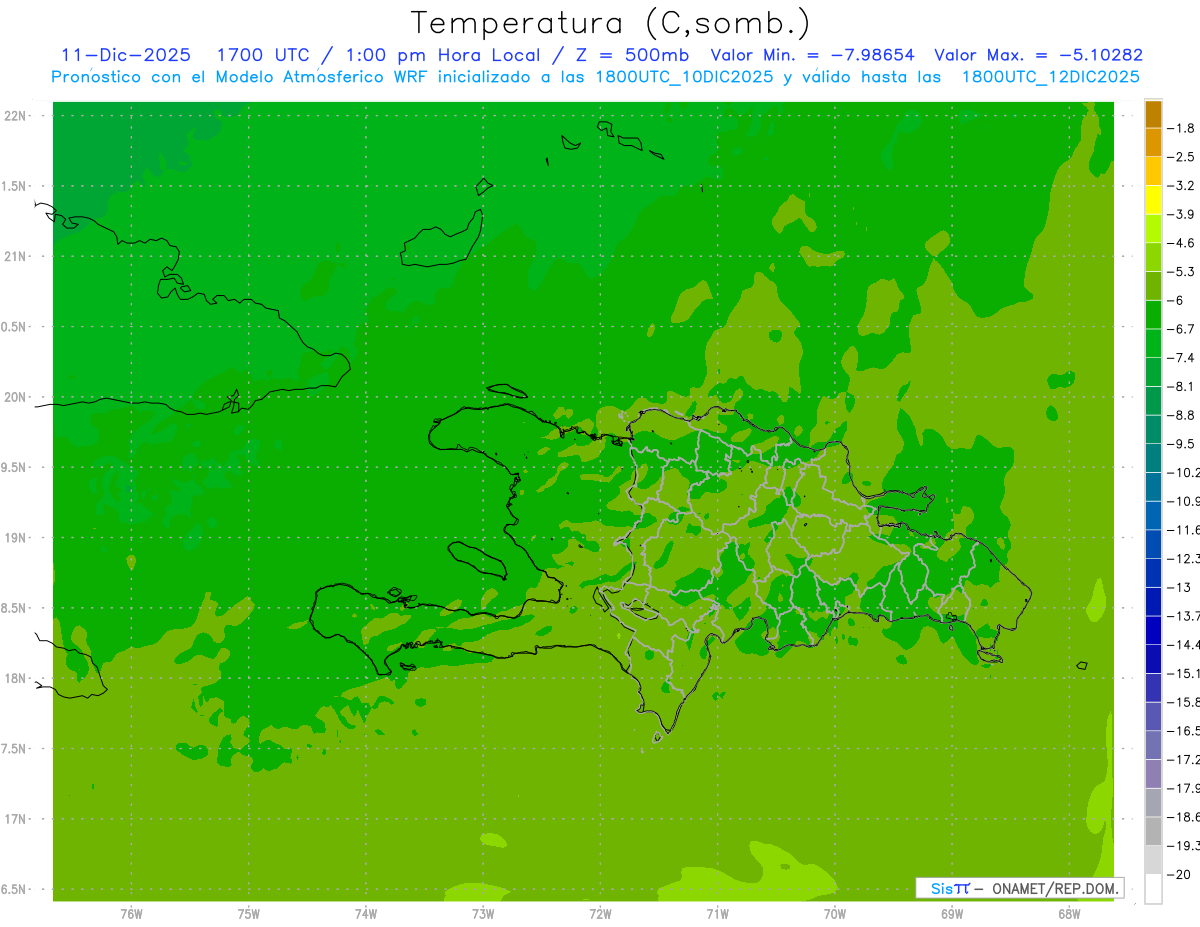Viewport: 1200px width, 927px height.
Task: Pick the amber swatch between -2.5 and -3.2
Action: (1153, 171)
